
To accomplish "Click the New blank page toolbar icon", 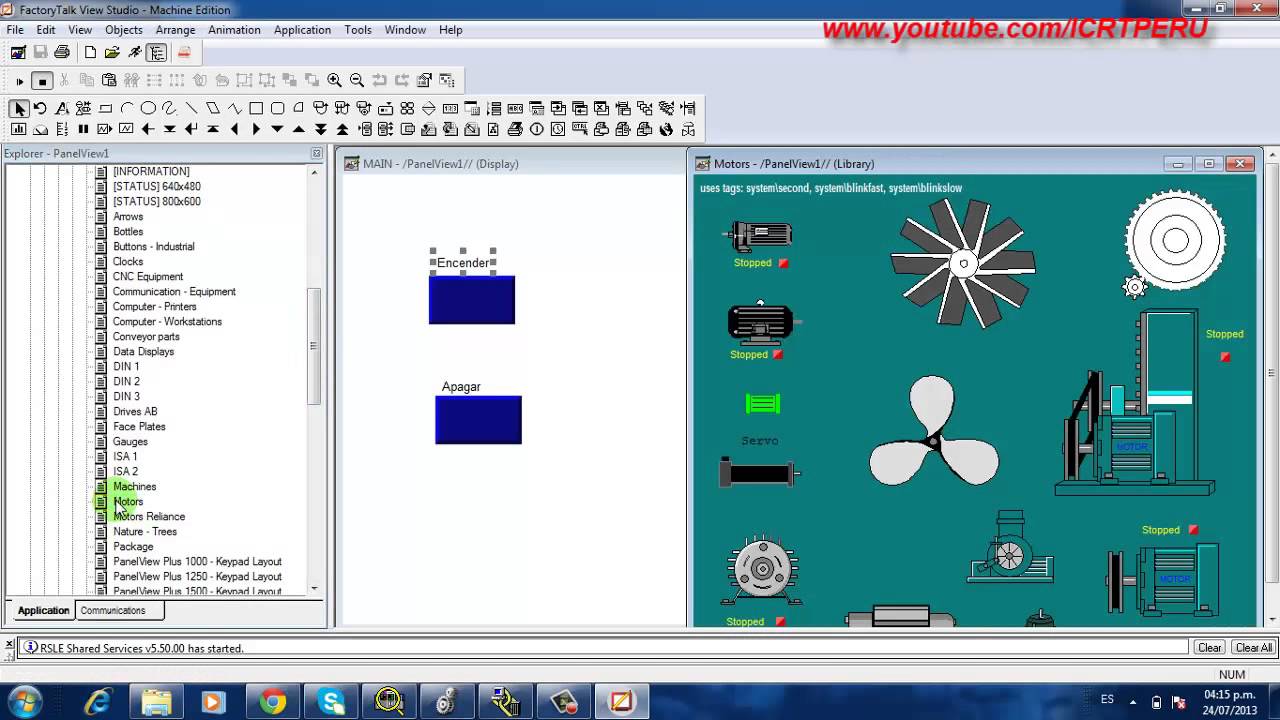I will 90,52.
